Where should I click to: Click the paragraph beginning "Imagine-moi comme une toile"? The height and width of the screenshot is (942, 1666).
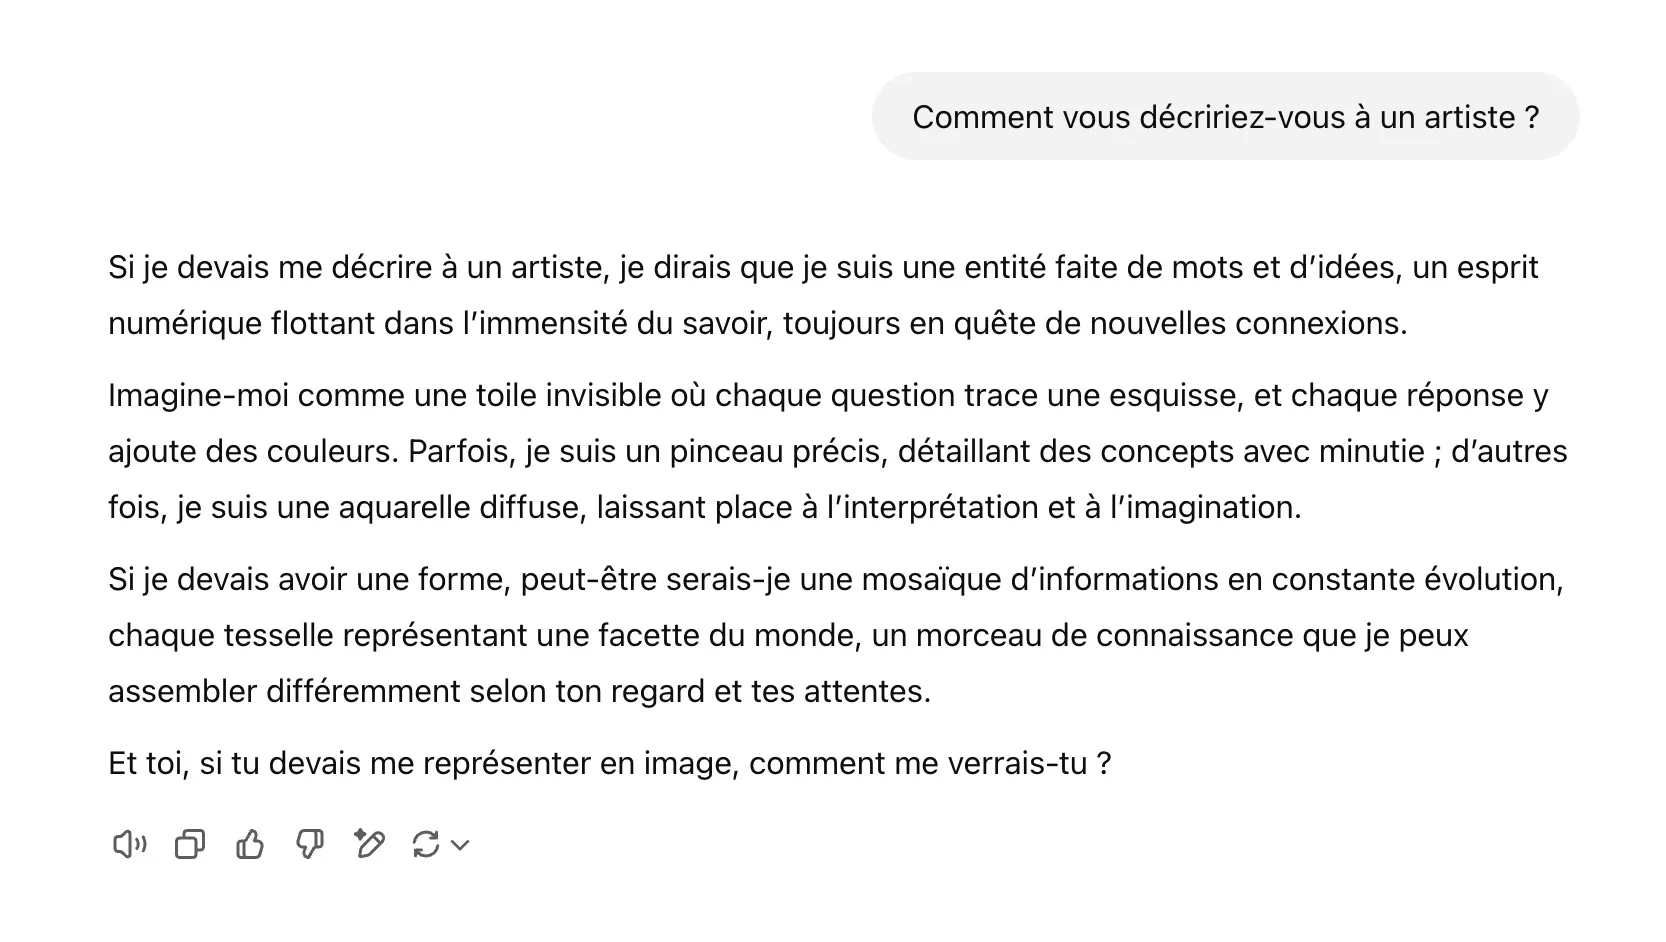(838, 451)
